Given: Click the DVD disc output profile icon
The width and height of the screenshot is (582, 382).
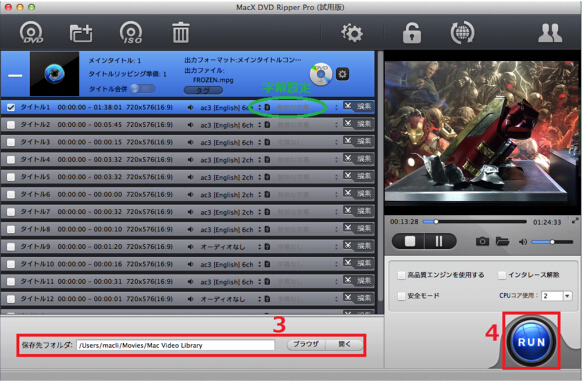Looking at the screenshot, I should coord(321,74).
